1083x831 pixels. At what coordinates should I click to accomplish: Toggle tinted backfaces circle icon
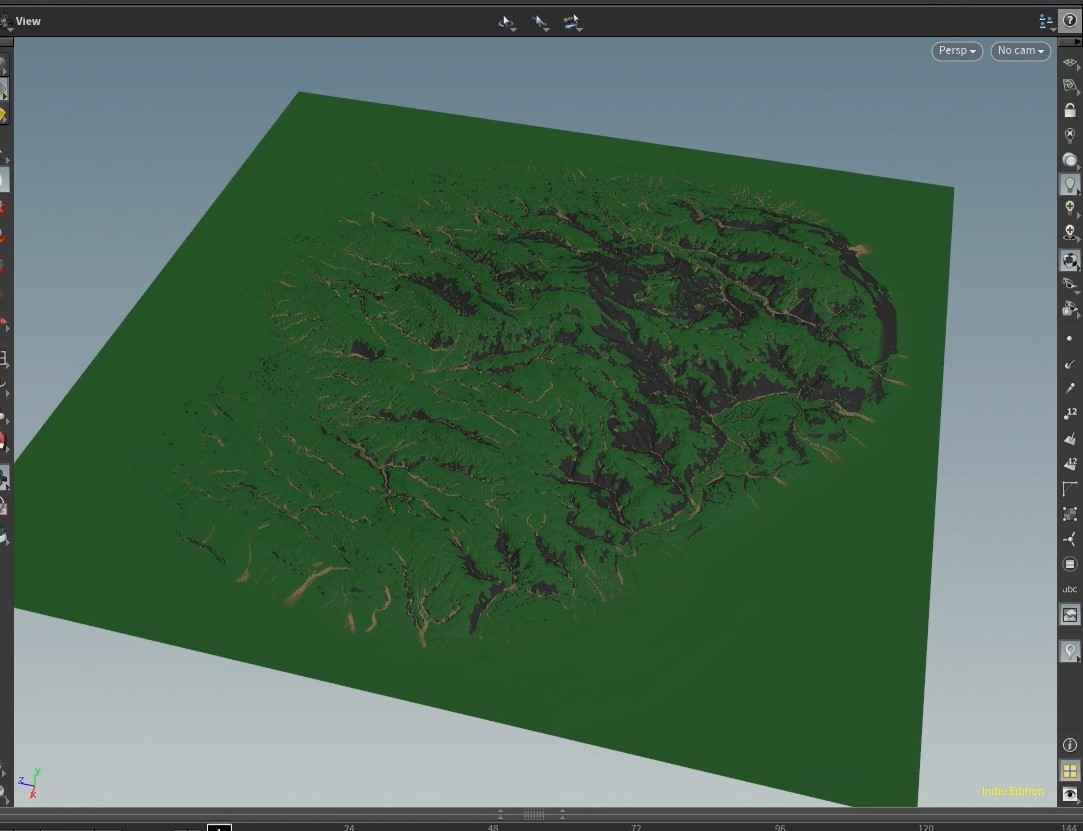[x=1070, y=564]
